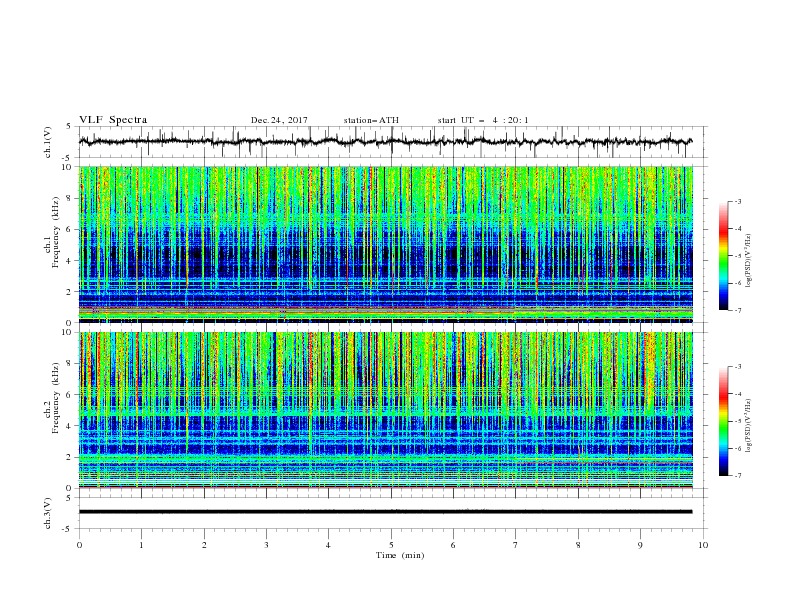Click the upper colorbar log(PSD) label
792x612 pixels.
[750, 261]
